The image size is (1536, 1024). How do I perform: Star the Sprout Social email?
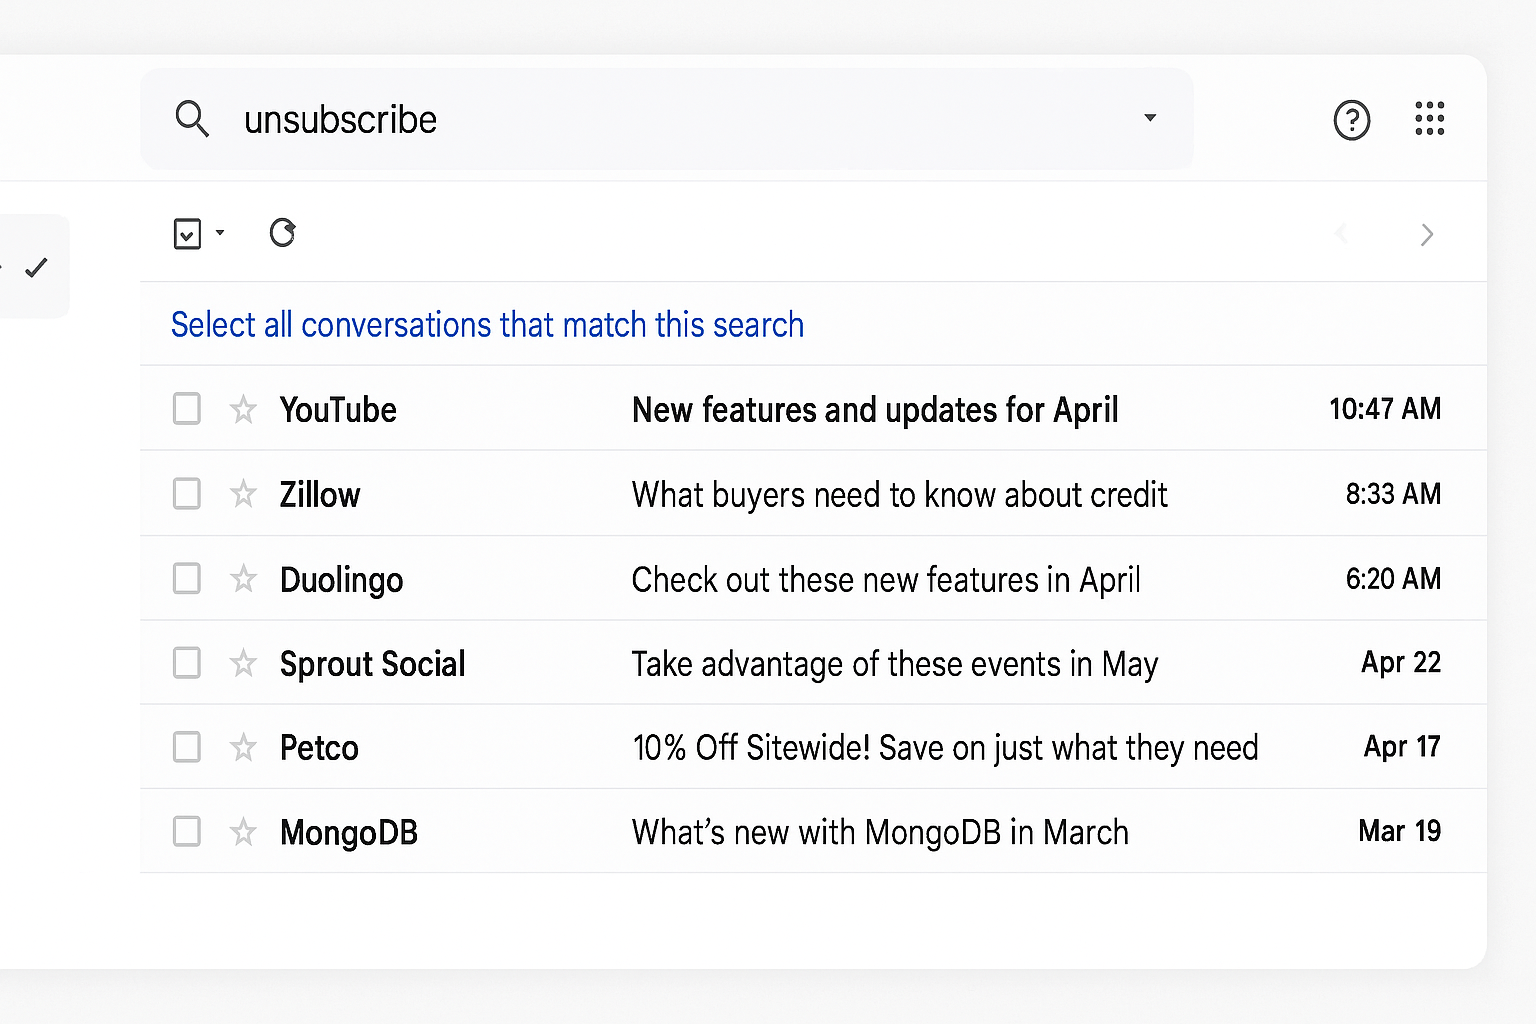[243, 663]
